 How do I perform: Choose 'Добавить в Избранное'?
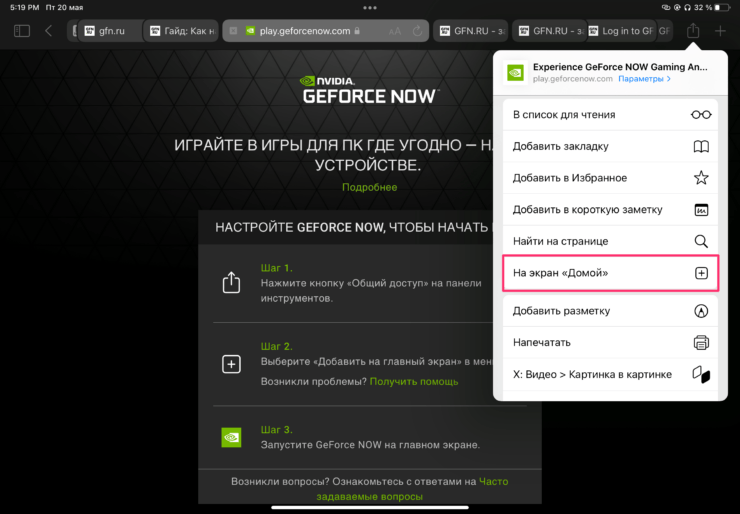point(610,178)
